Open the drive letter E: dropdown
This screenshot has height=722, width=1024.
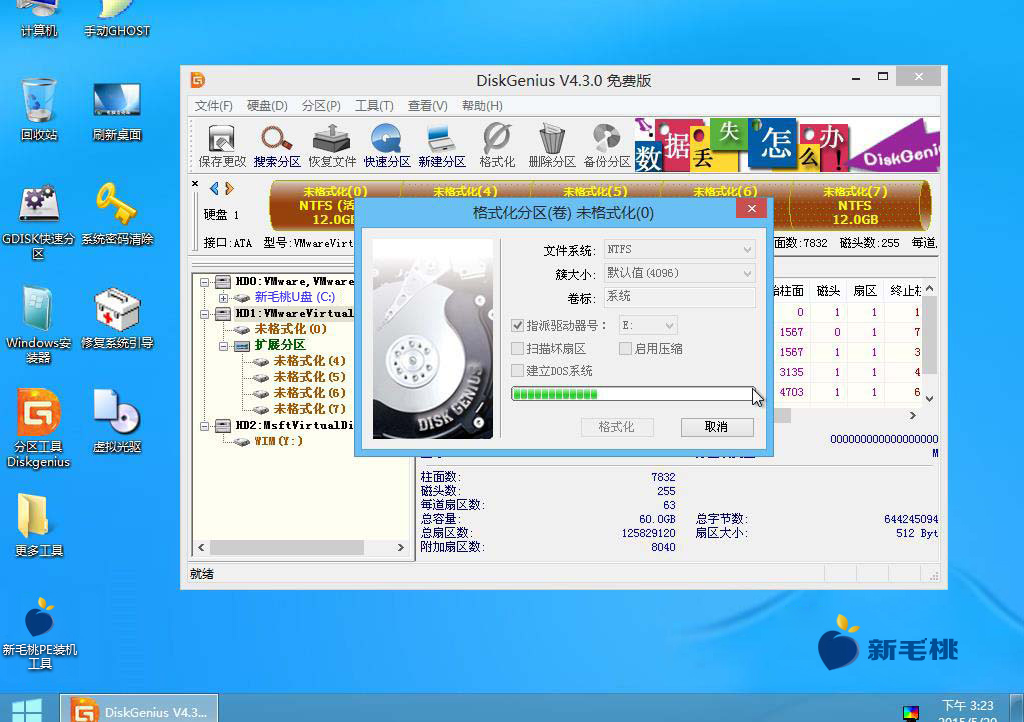pos(648,325)
